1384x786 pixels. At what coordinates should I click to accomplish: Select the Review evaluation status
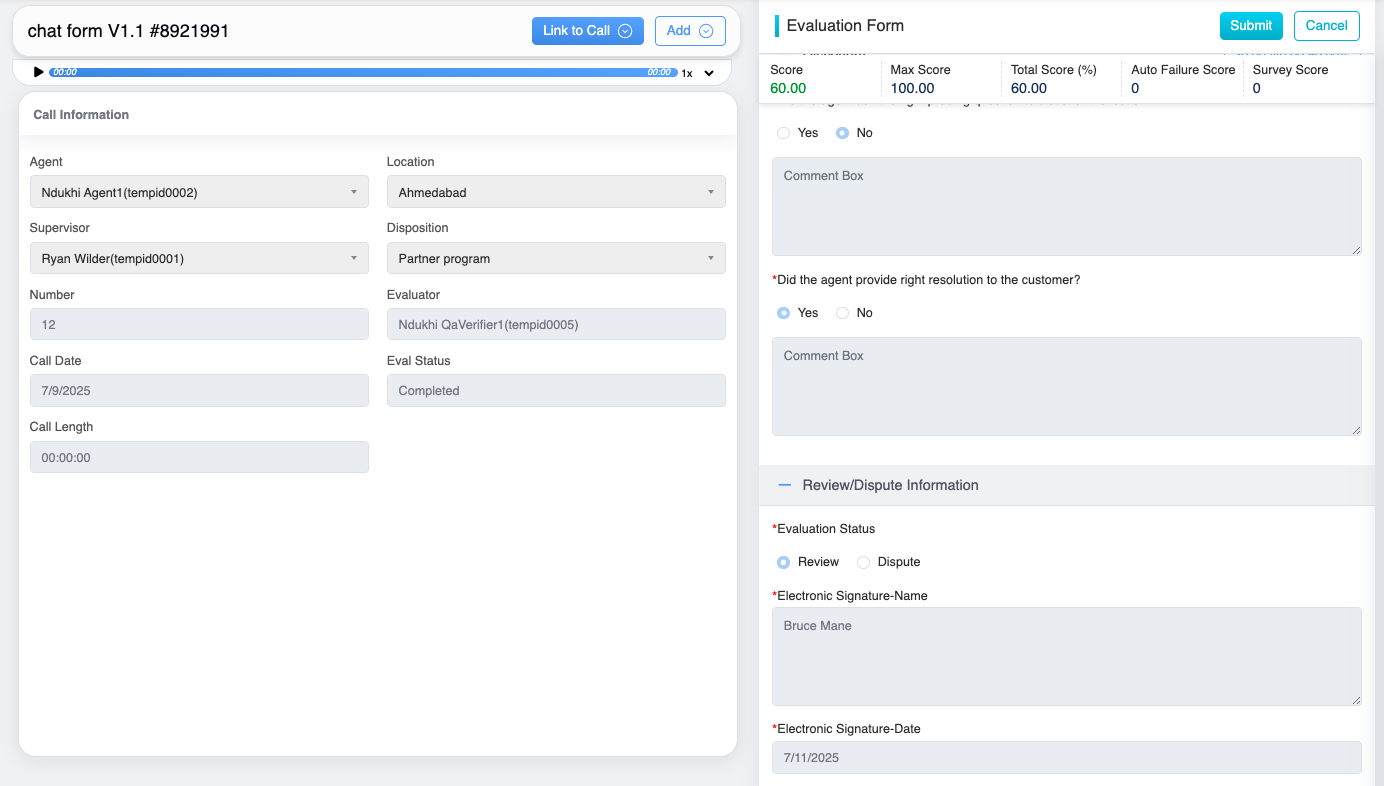(784, 562)
